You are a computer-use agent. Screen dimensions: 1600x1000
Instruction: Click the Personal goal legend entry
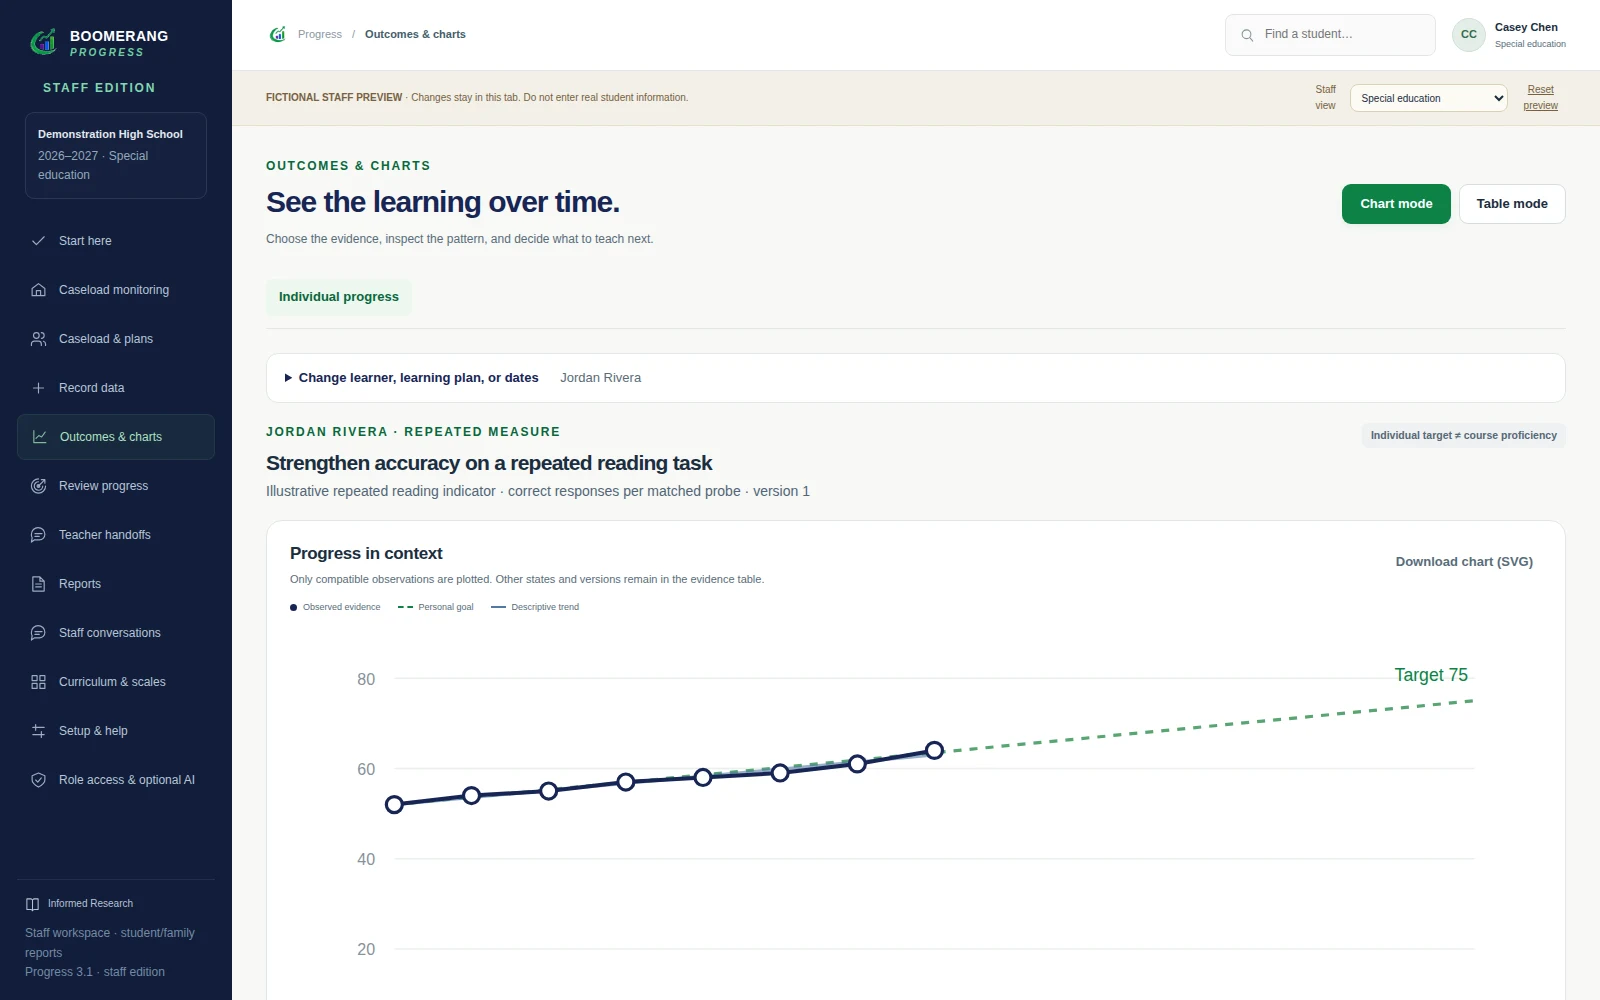(436, 607)
